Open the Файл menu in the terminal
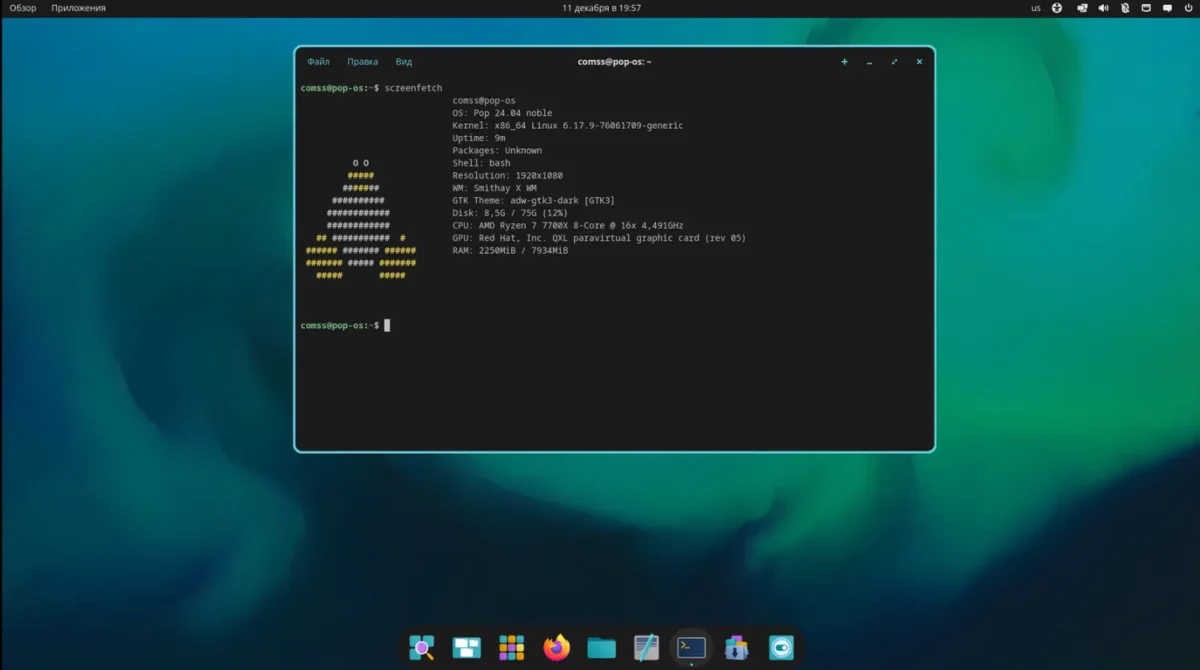This screenshot has width=1200, height=670. pos(318,61)
